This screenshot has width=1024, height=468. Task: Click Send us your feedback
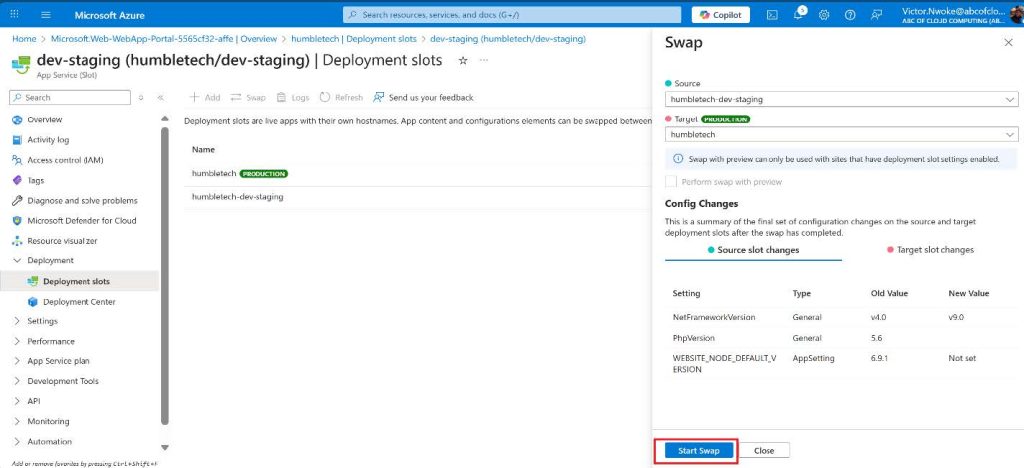pos(423,97)
